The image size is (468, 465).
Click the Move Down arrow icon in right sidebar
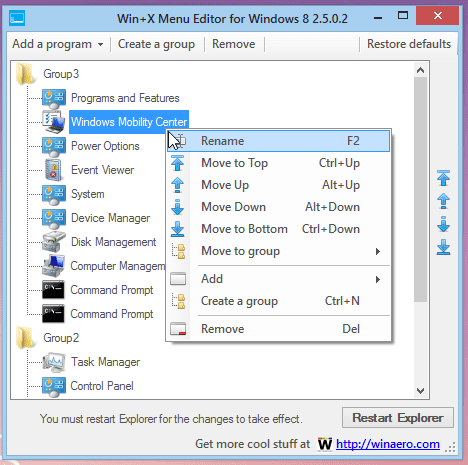443,224
